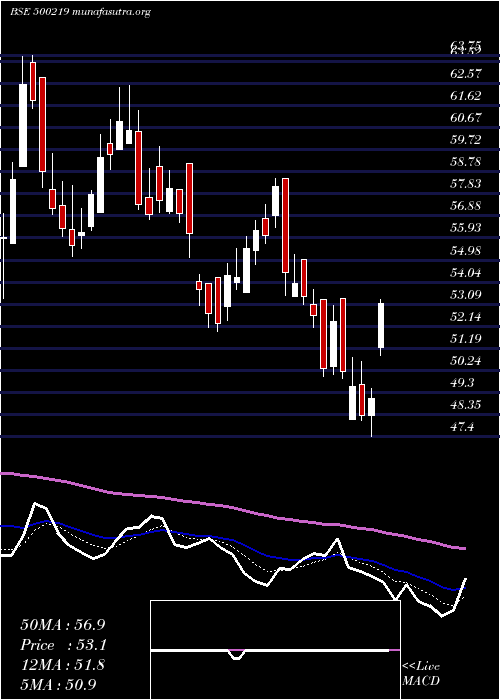Click the 55.93 price axis label
The width and height of the screenshot is (500, 700).
(466, 228)
